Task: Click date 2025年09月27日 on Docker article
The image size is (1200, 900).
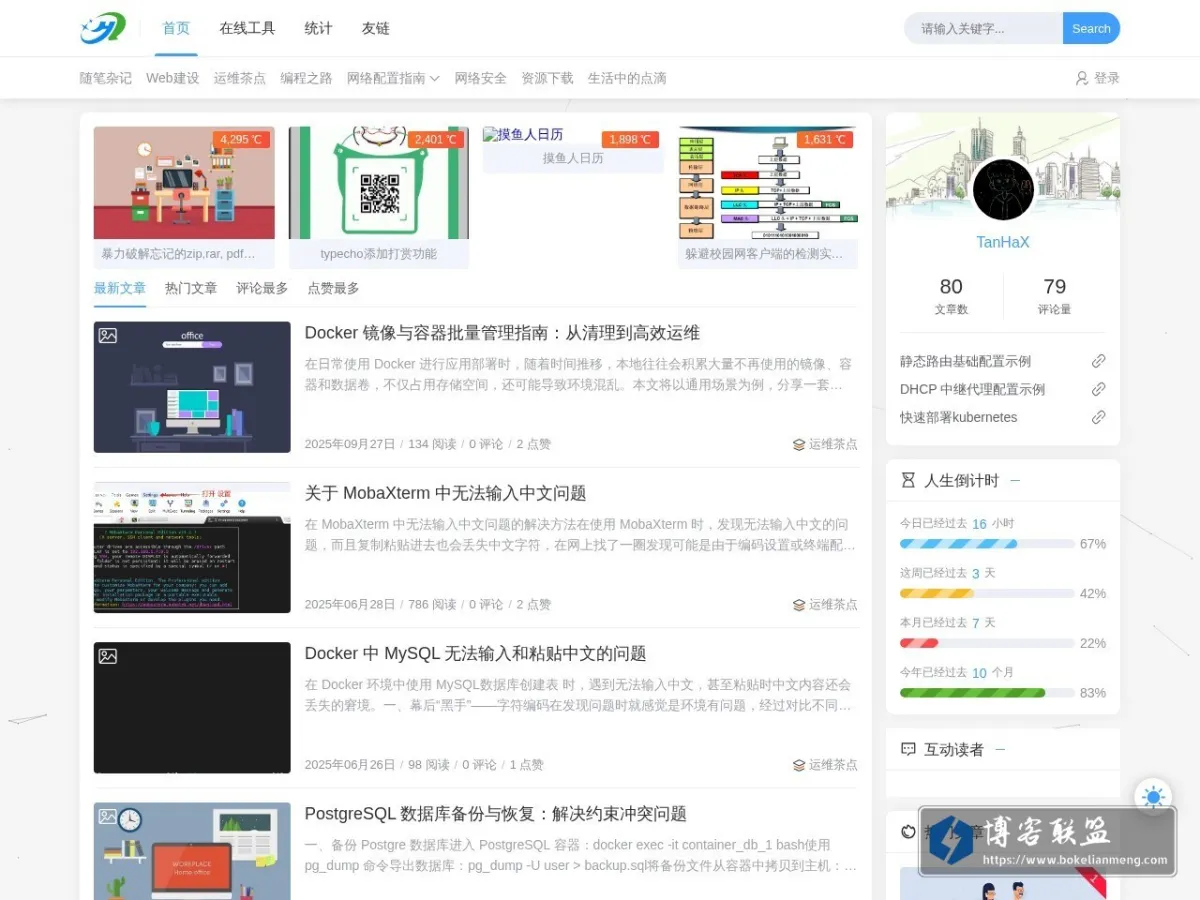Action: [350, 444]
